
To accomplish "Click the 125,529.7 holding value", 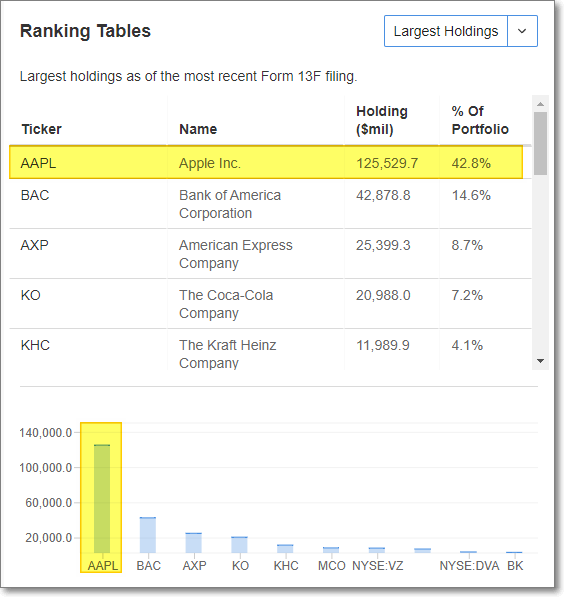I will 387,163.
